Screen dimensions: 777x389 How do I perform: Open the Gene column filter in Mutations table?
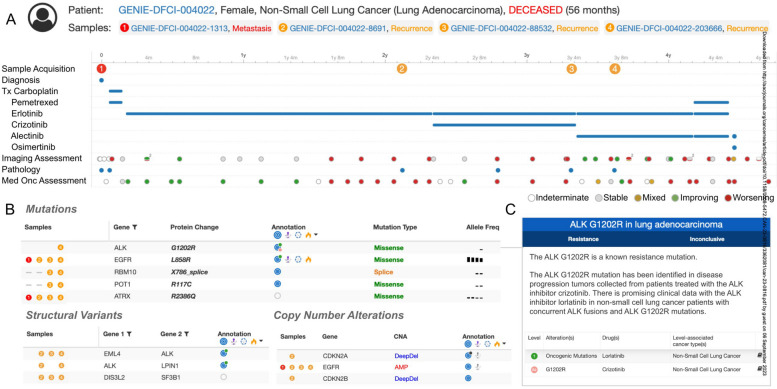[x=135, y=227]
